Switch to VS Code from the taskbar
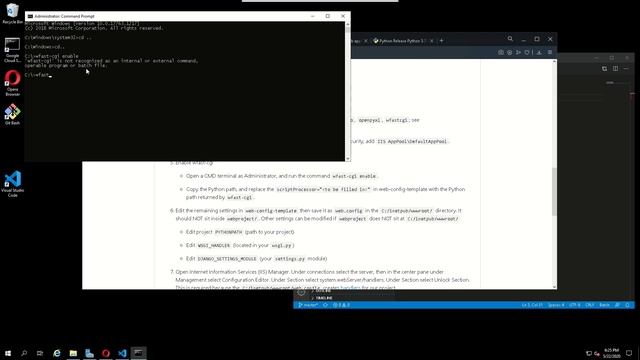This screenshot has width=640, height=360. [x=122, y=353]
